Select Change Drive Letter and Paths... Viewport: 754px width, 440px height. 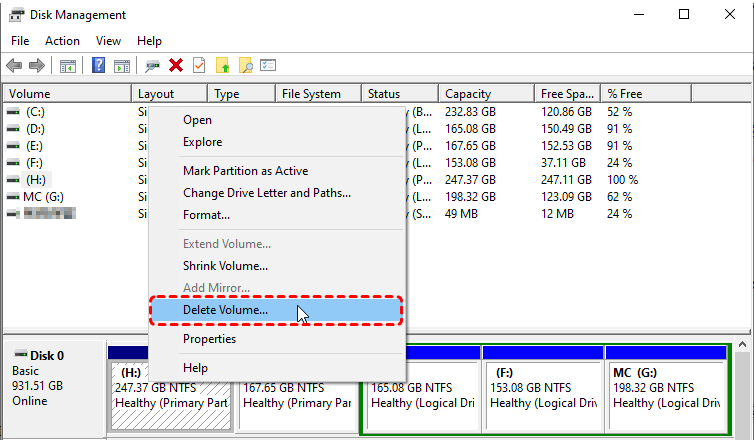266,193
